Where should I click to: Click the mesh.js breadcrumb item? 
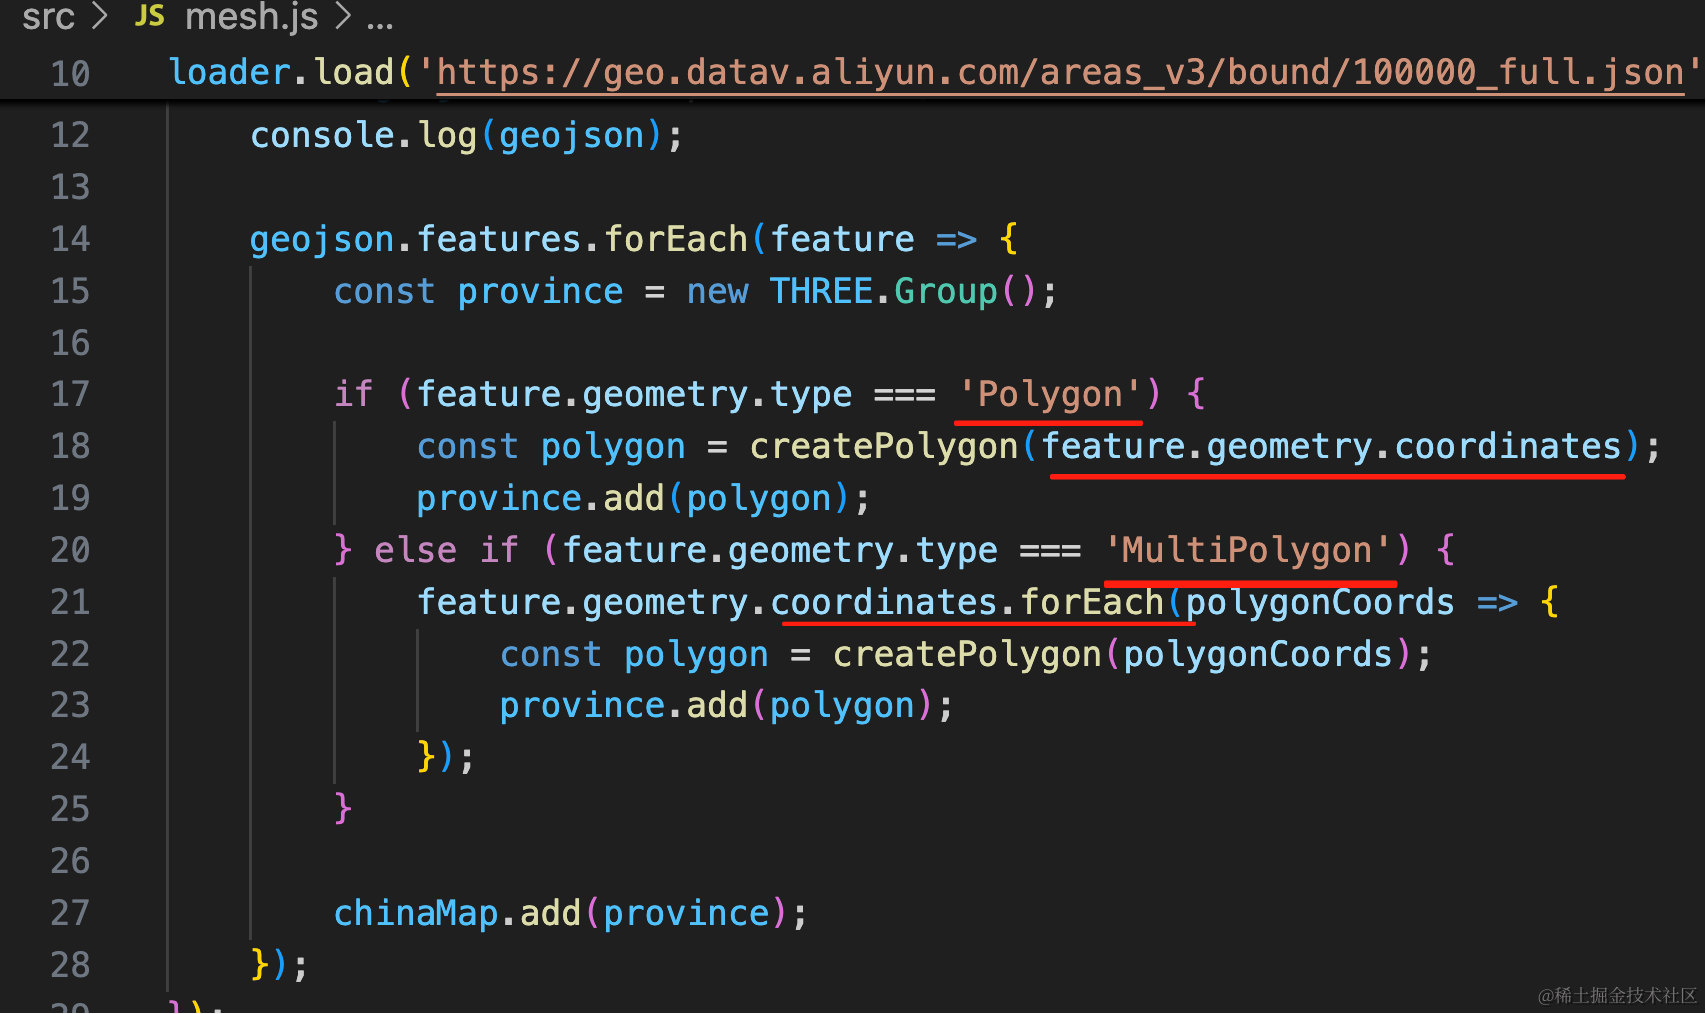(x=252, y=17)
